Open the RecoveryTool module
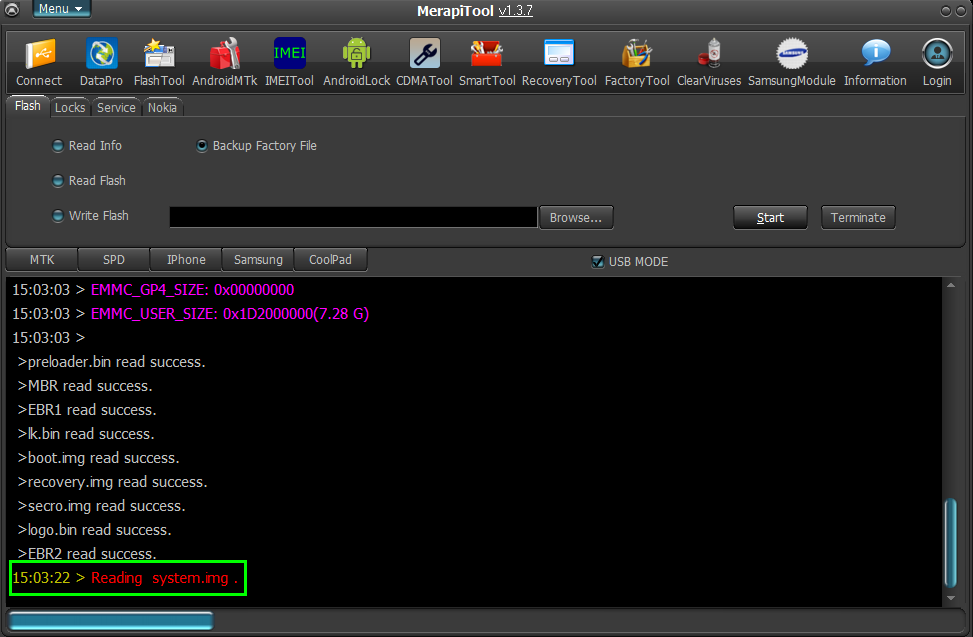 point(559,62)
